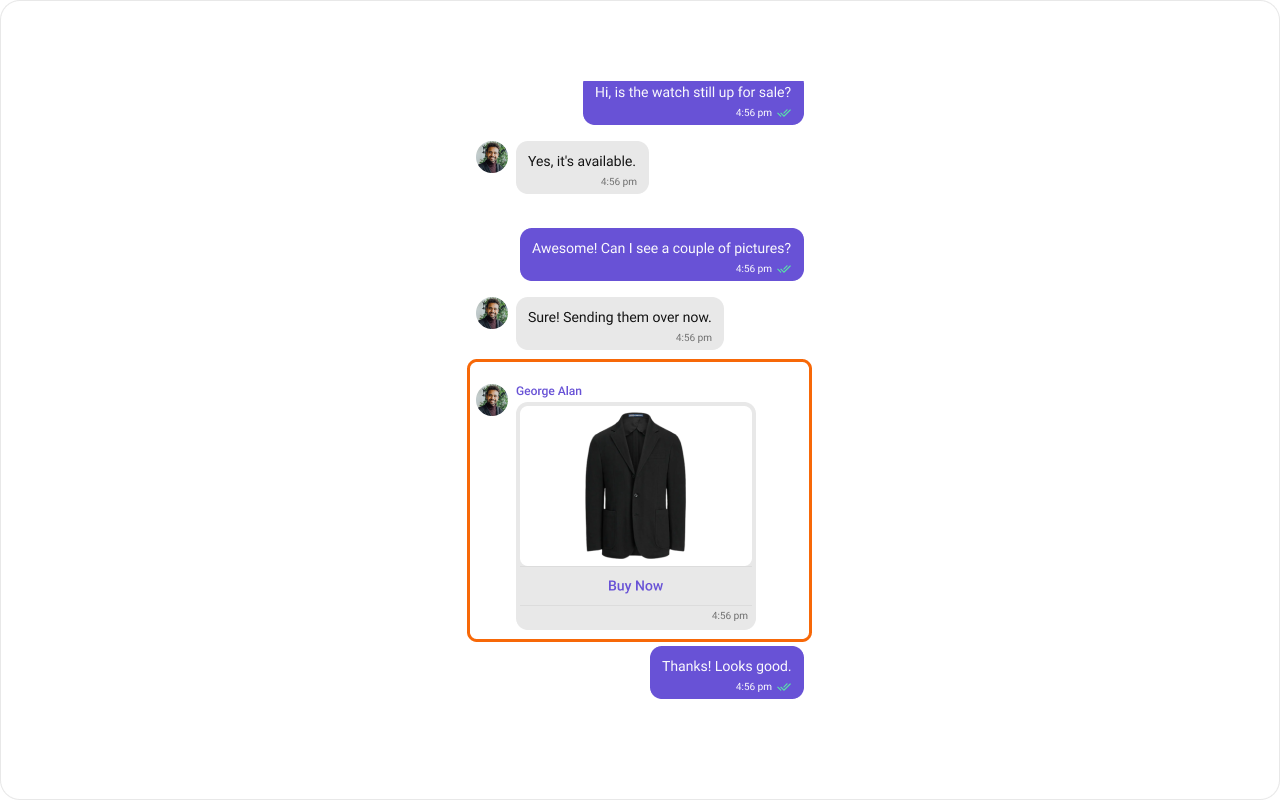Select the "Hi, is the watch still up for sale?" bubble
The image size is (1280, 800).
693,102
